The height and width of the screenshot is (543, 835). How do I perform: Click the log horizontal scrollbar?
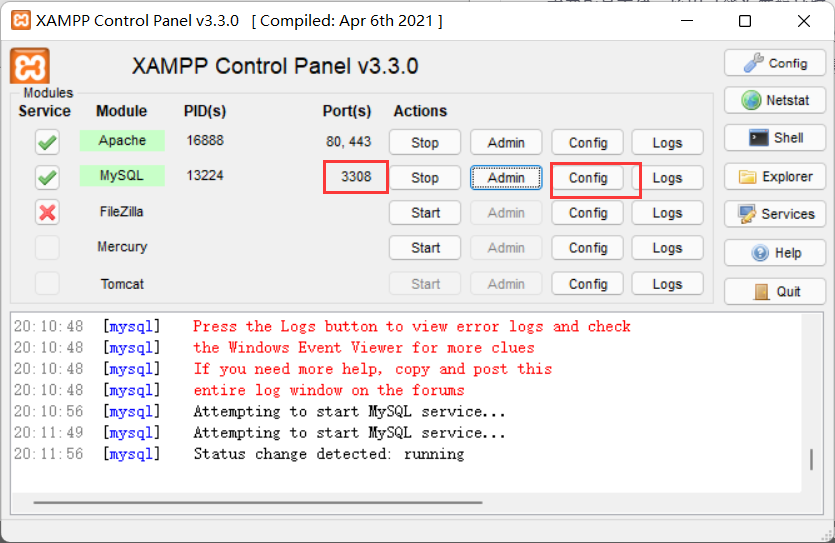pos(258,502)
